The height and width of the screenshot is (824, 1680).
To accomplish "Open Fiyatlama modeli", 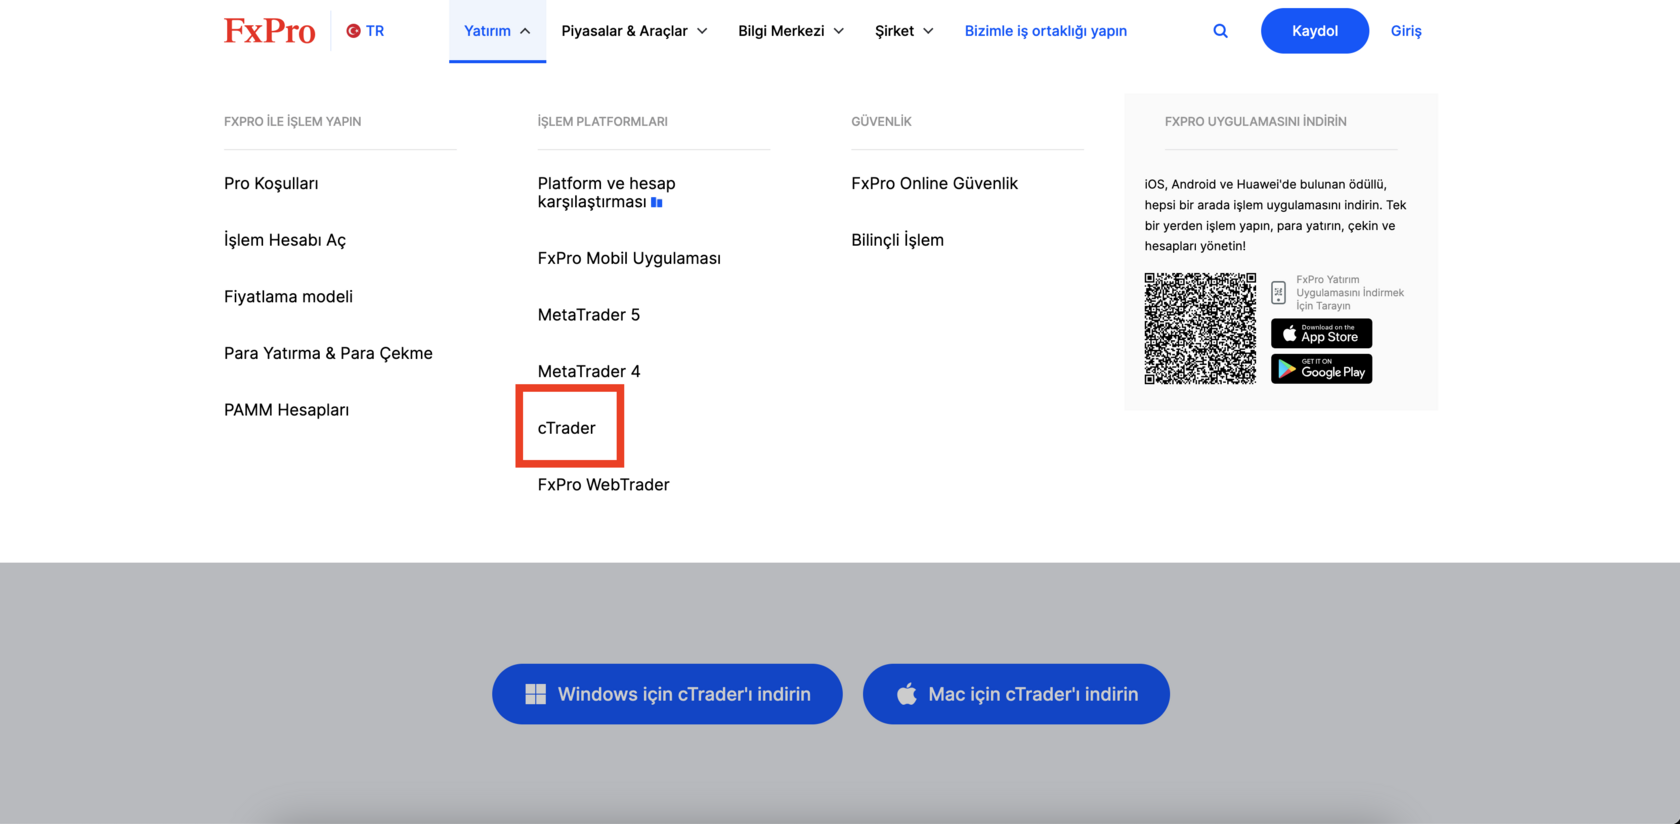I will (x=288, y=296).
